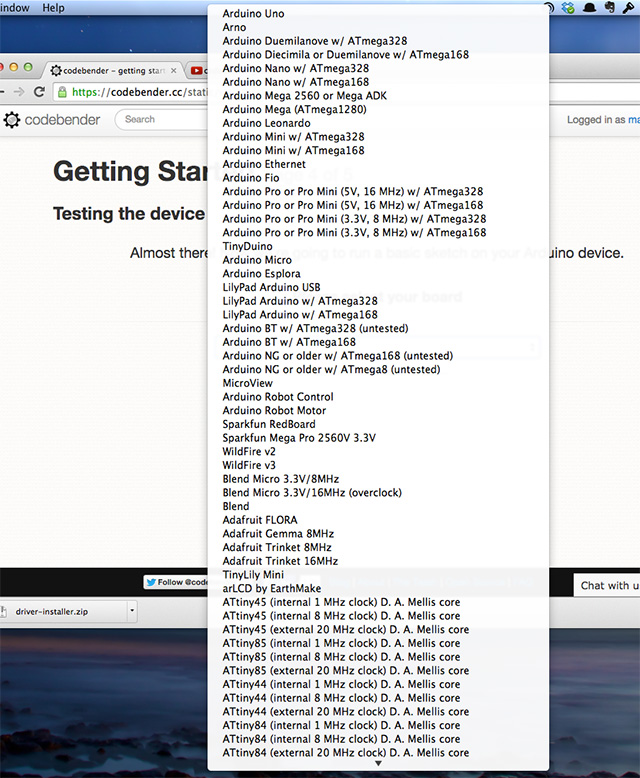Select Arduino Uno from the board list
Image resolution: width=640 pixels, height=778 pixels.
tap(253, 14)
